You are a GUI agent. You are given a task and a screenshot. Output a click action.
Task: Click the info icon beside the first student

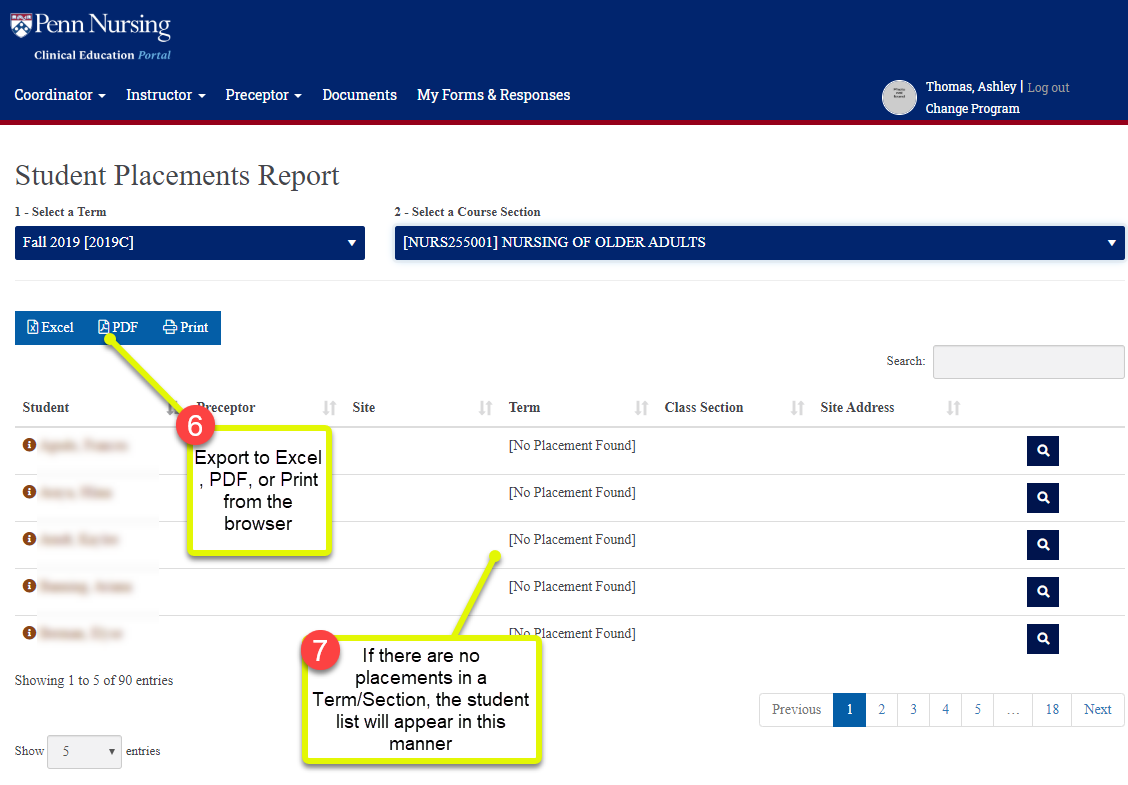pyautogui.click(x=27, y=445)
